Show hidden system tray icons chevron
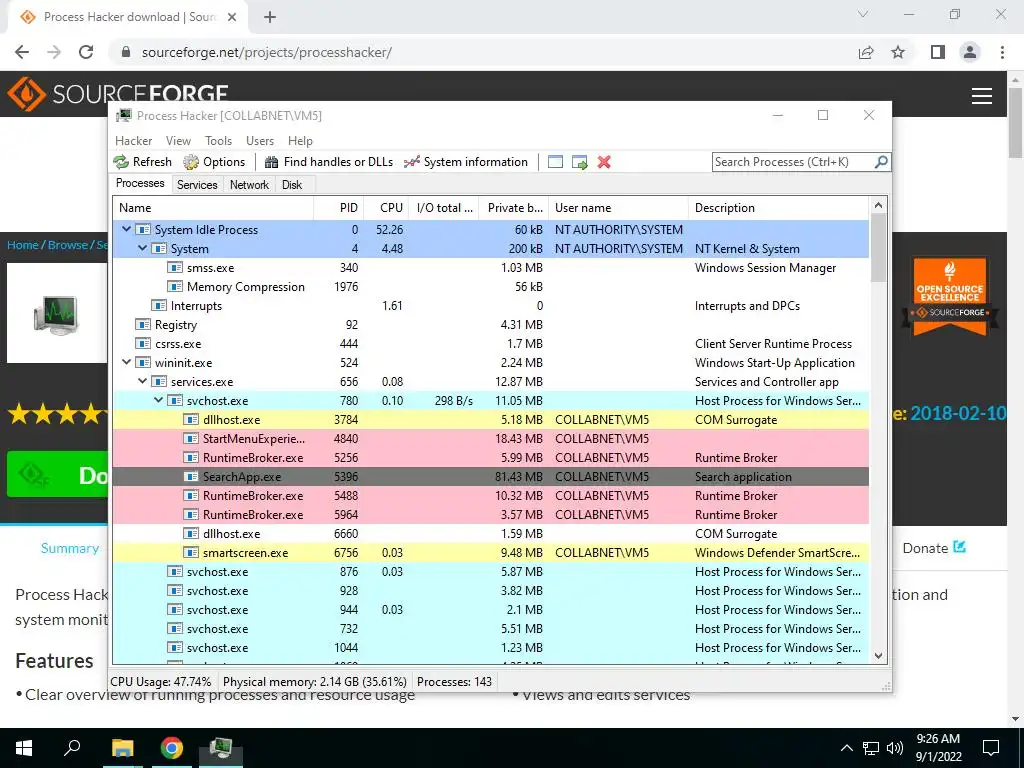1024x768 pixels. pyautogui.click(x=846, y=748)
